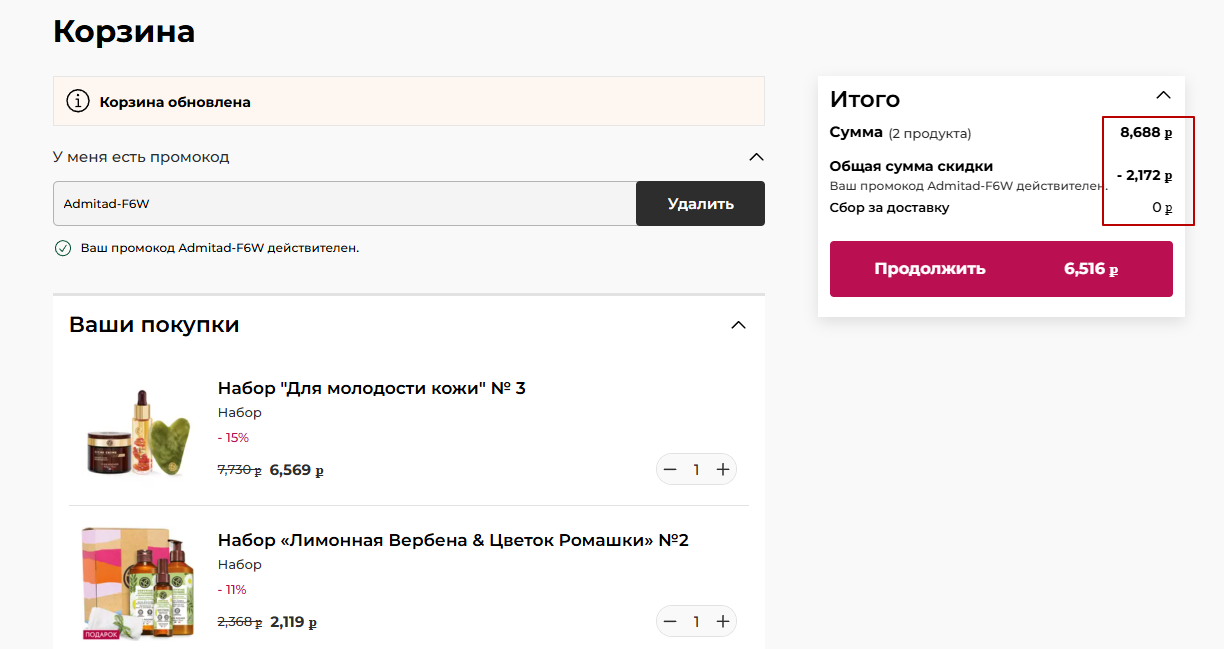Collapse the 'Ваши покупки' section
Viewport: 1224px width, 649px height.
pyautogui.click(x=738, y=325)
